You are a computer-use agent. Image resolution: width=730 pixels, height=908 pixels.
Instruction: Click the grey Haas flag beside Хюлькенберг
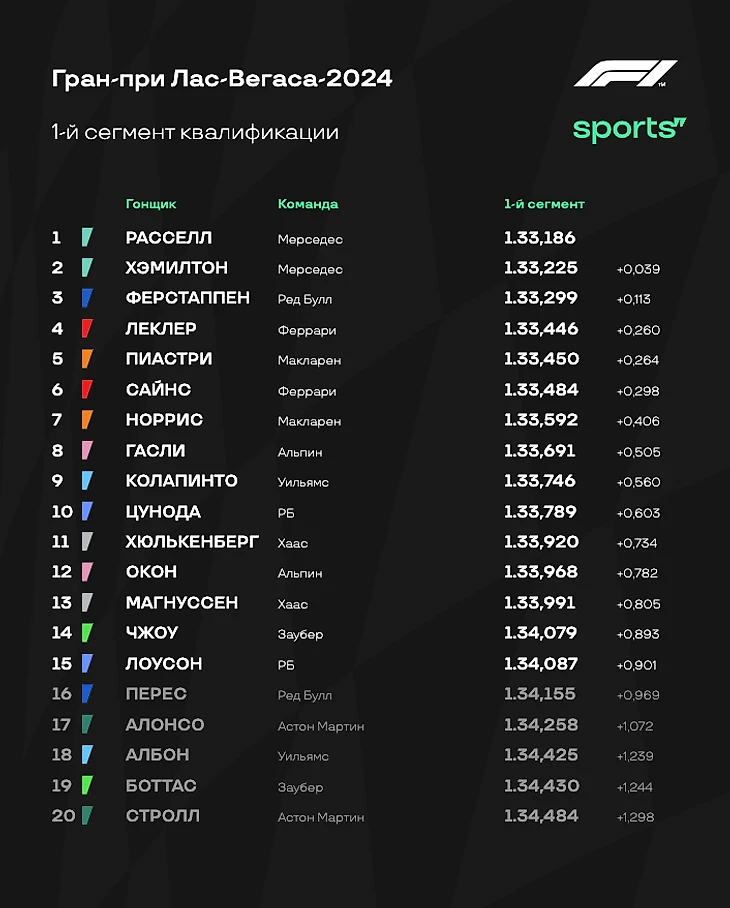coord(87,541)
